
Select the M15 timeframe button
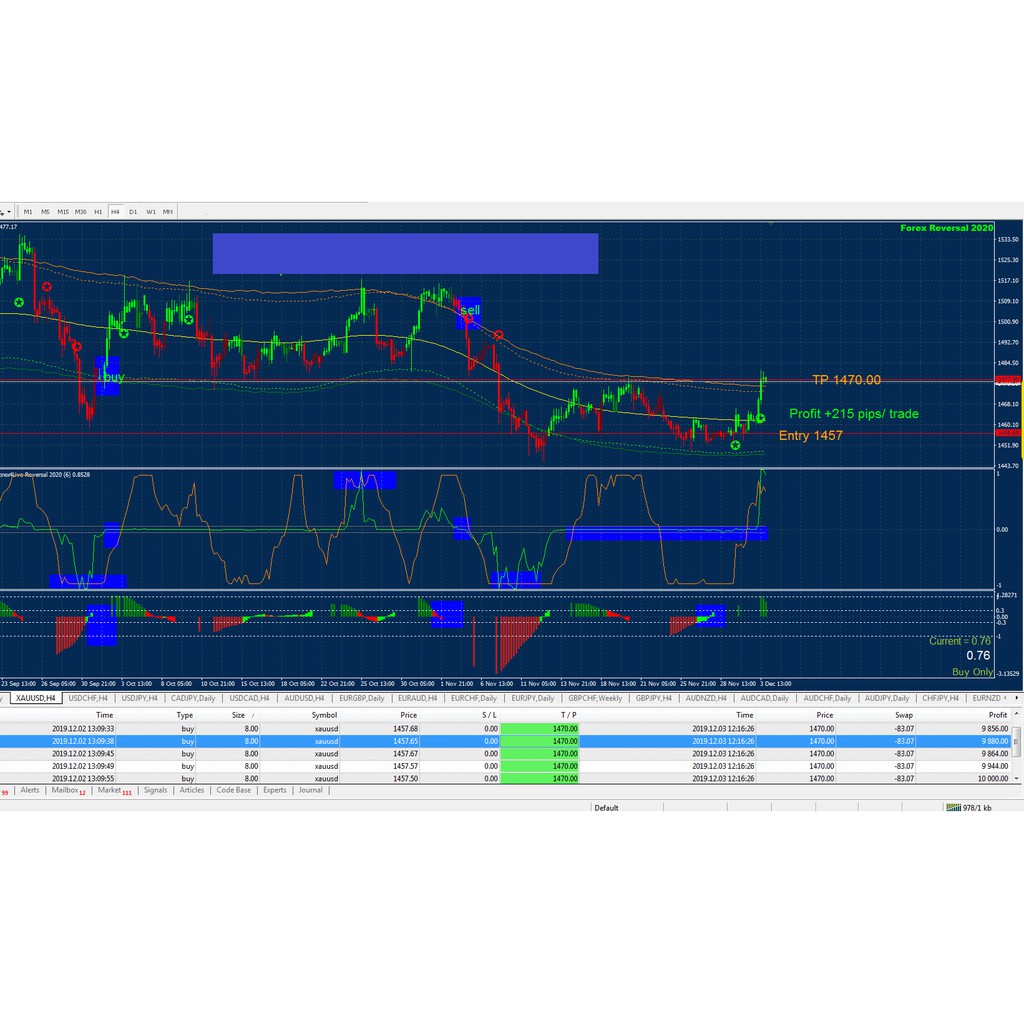(62, 212)
